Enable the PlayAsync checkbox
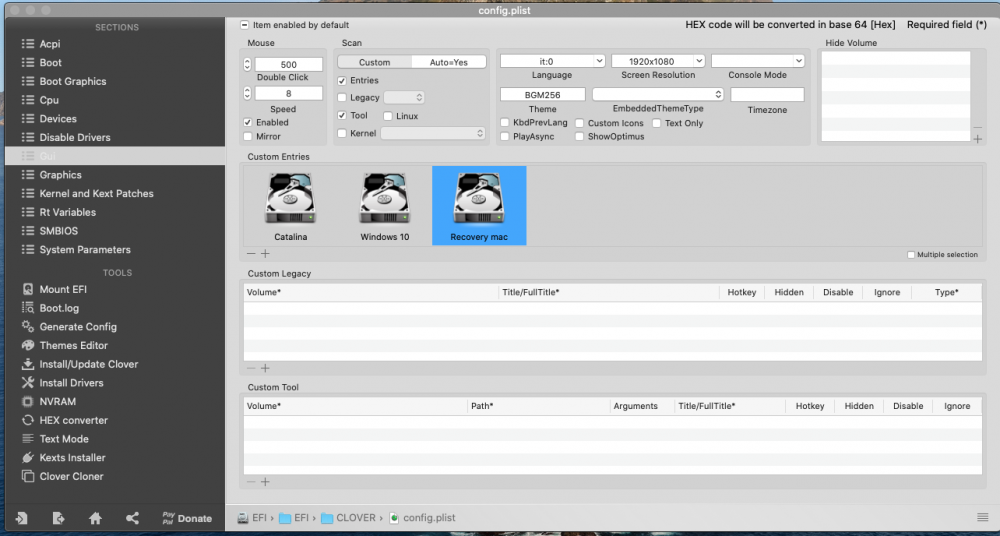The height and width of the screenshot is (536, 1000). (x=505, y=137)
